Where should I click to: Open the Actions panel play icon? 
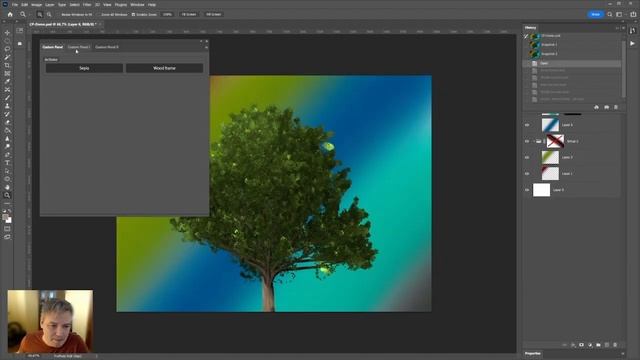coord(633,43)
